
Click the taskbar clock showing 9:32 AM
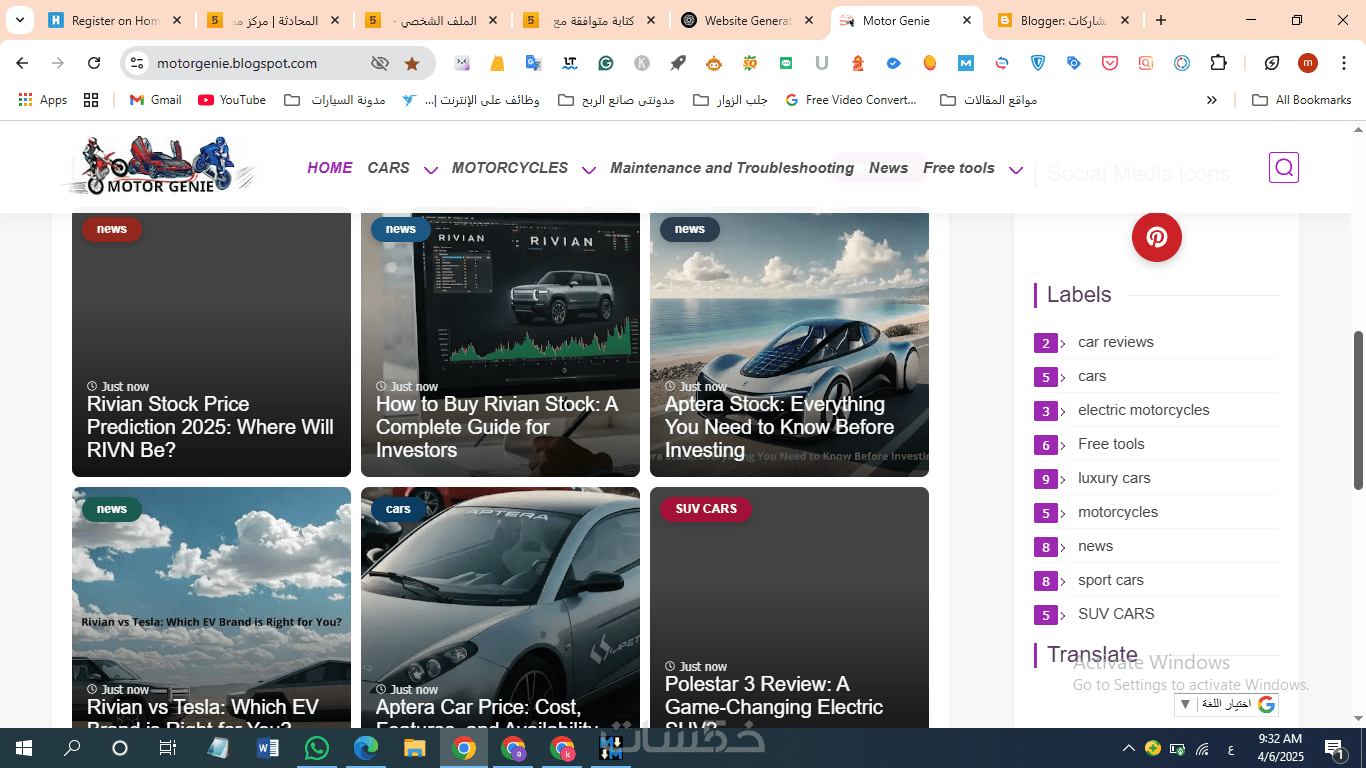[x=1280, y=748]
